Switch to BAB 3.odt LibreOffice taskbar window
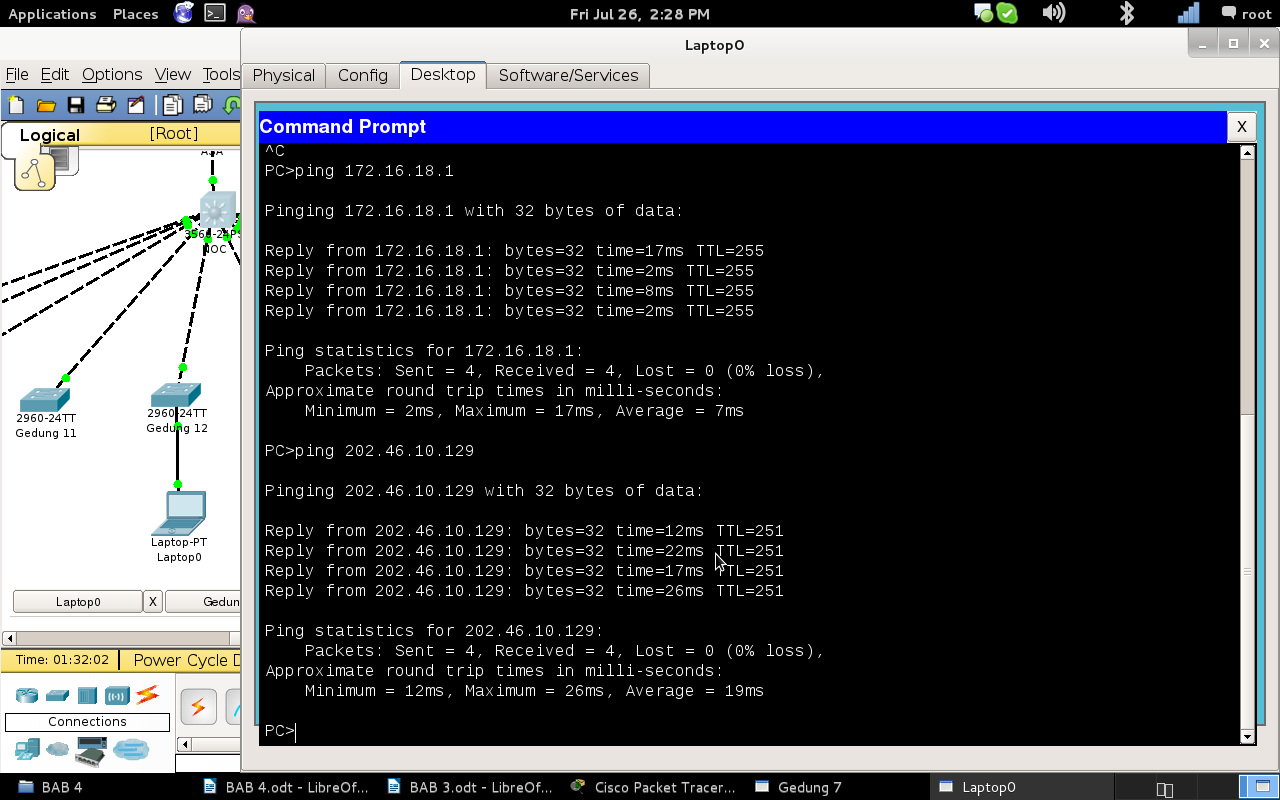 [x=470, y=787]
